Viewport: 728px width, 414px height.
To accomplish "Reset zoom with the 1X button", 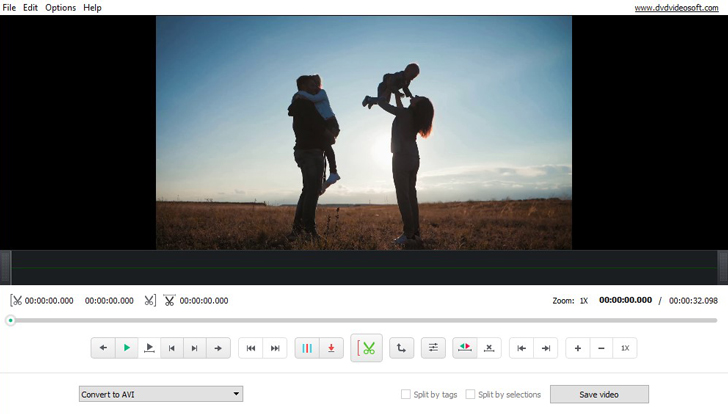I will pos(624,348).
